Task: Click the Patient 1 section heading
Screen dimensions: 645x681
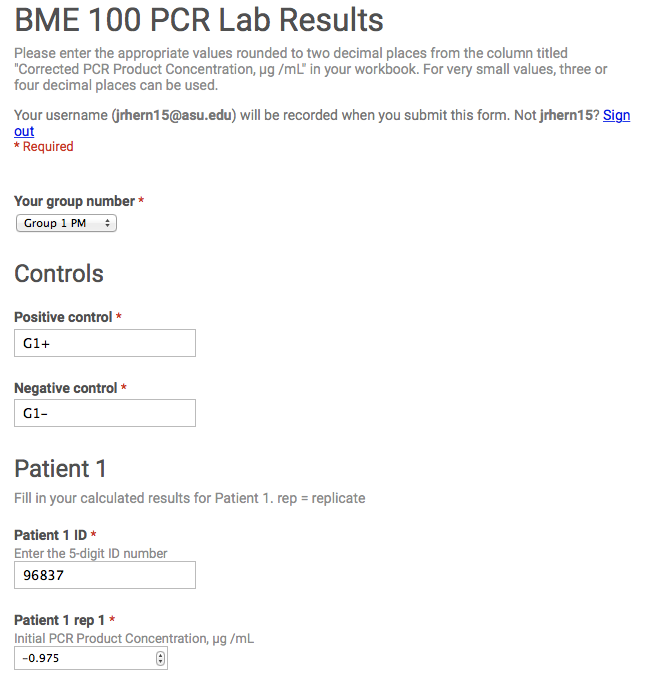Action: coord(60,468)
